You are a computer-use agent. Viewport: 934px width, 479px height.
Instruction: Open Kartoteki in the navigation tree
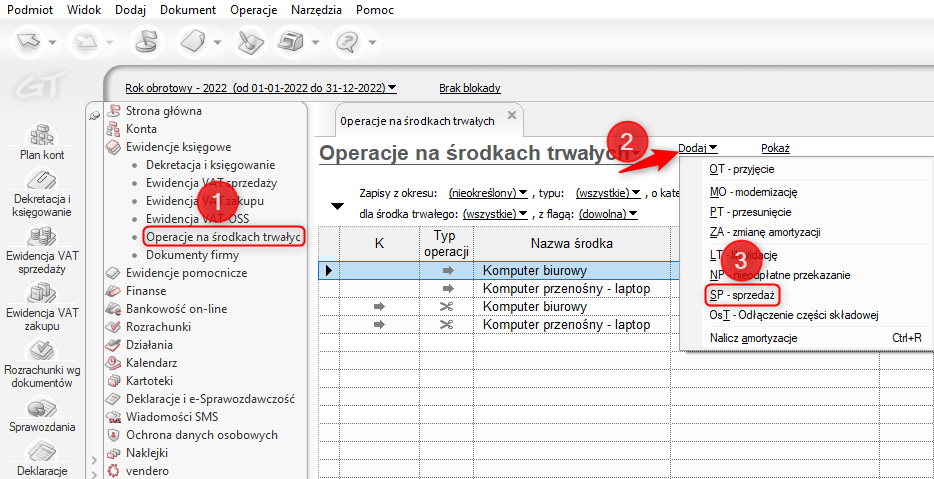[x=150, y=380]
